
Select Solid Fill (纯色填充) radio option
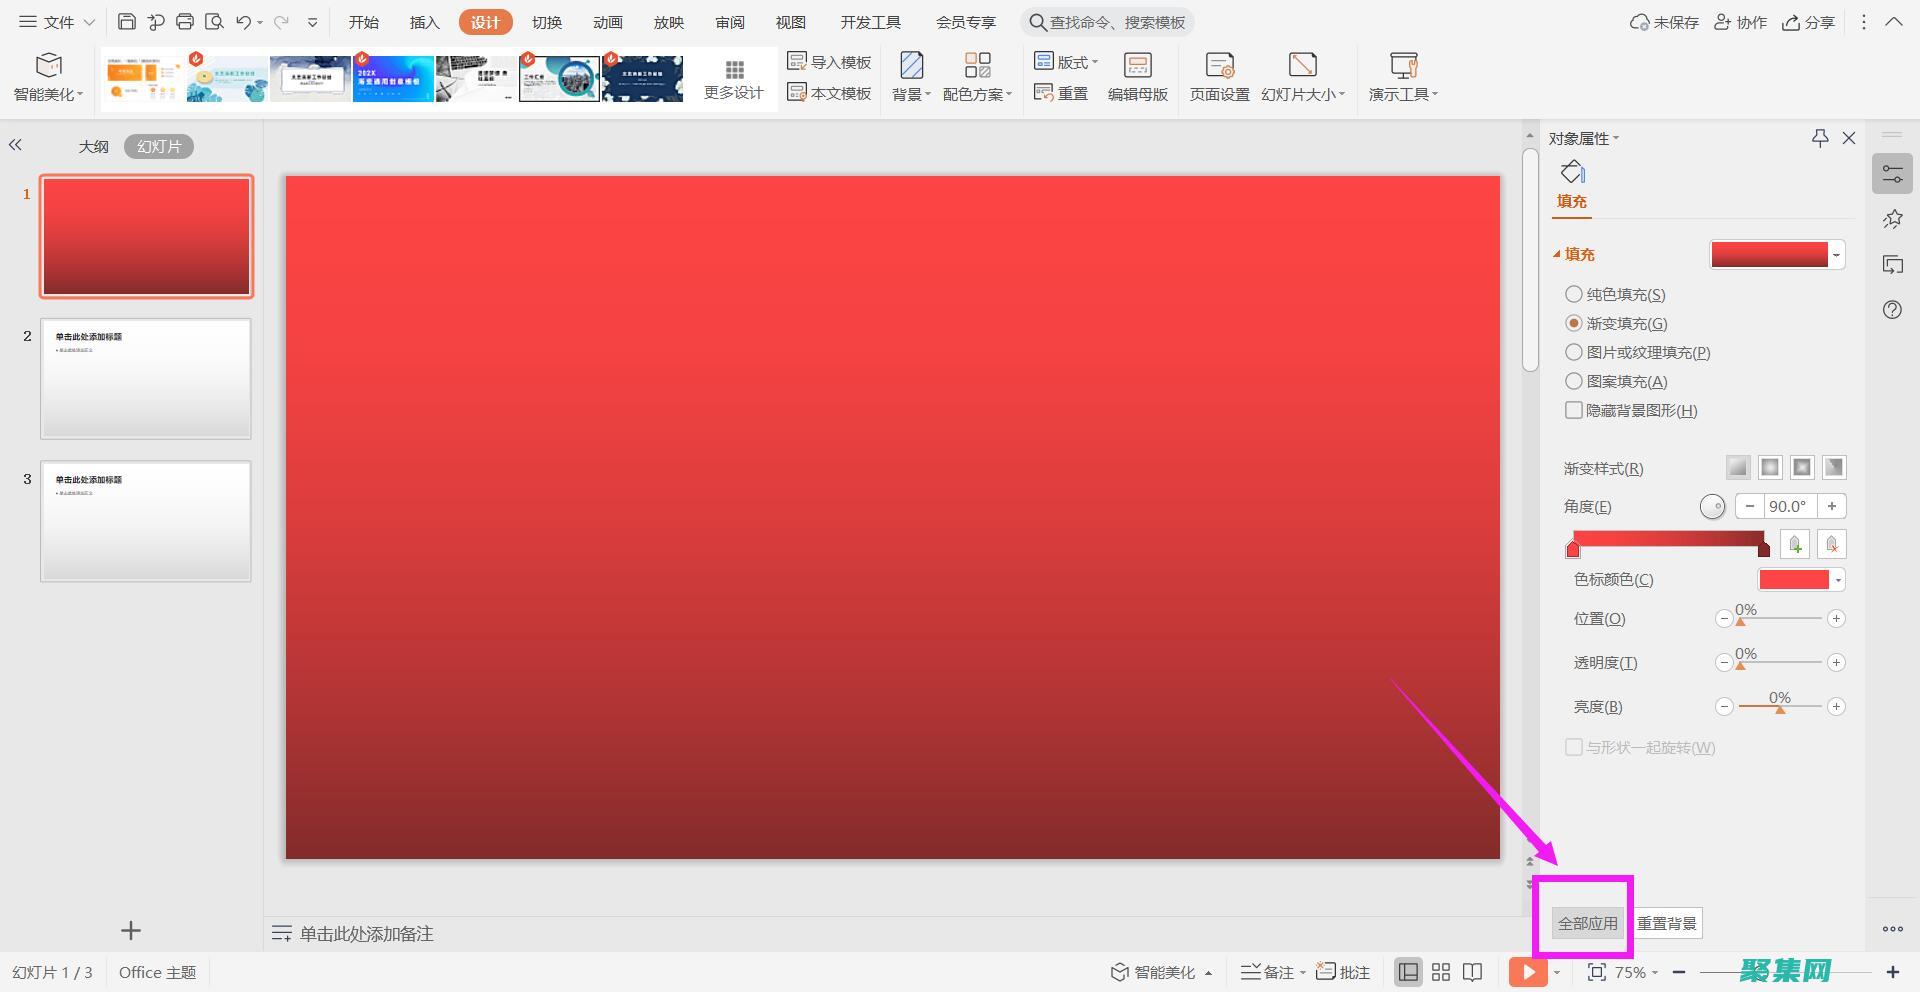pyautogui.click(x=1574, y=294)
